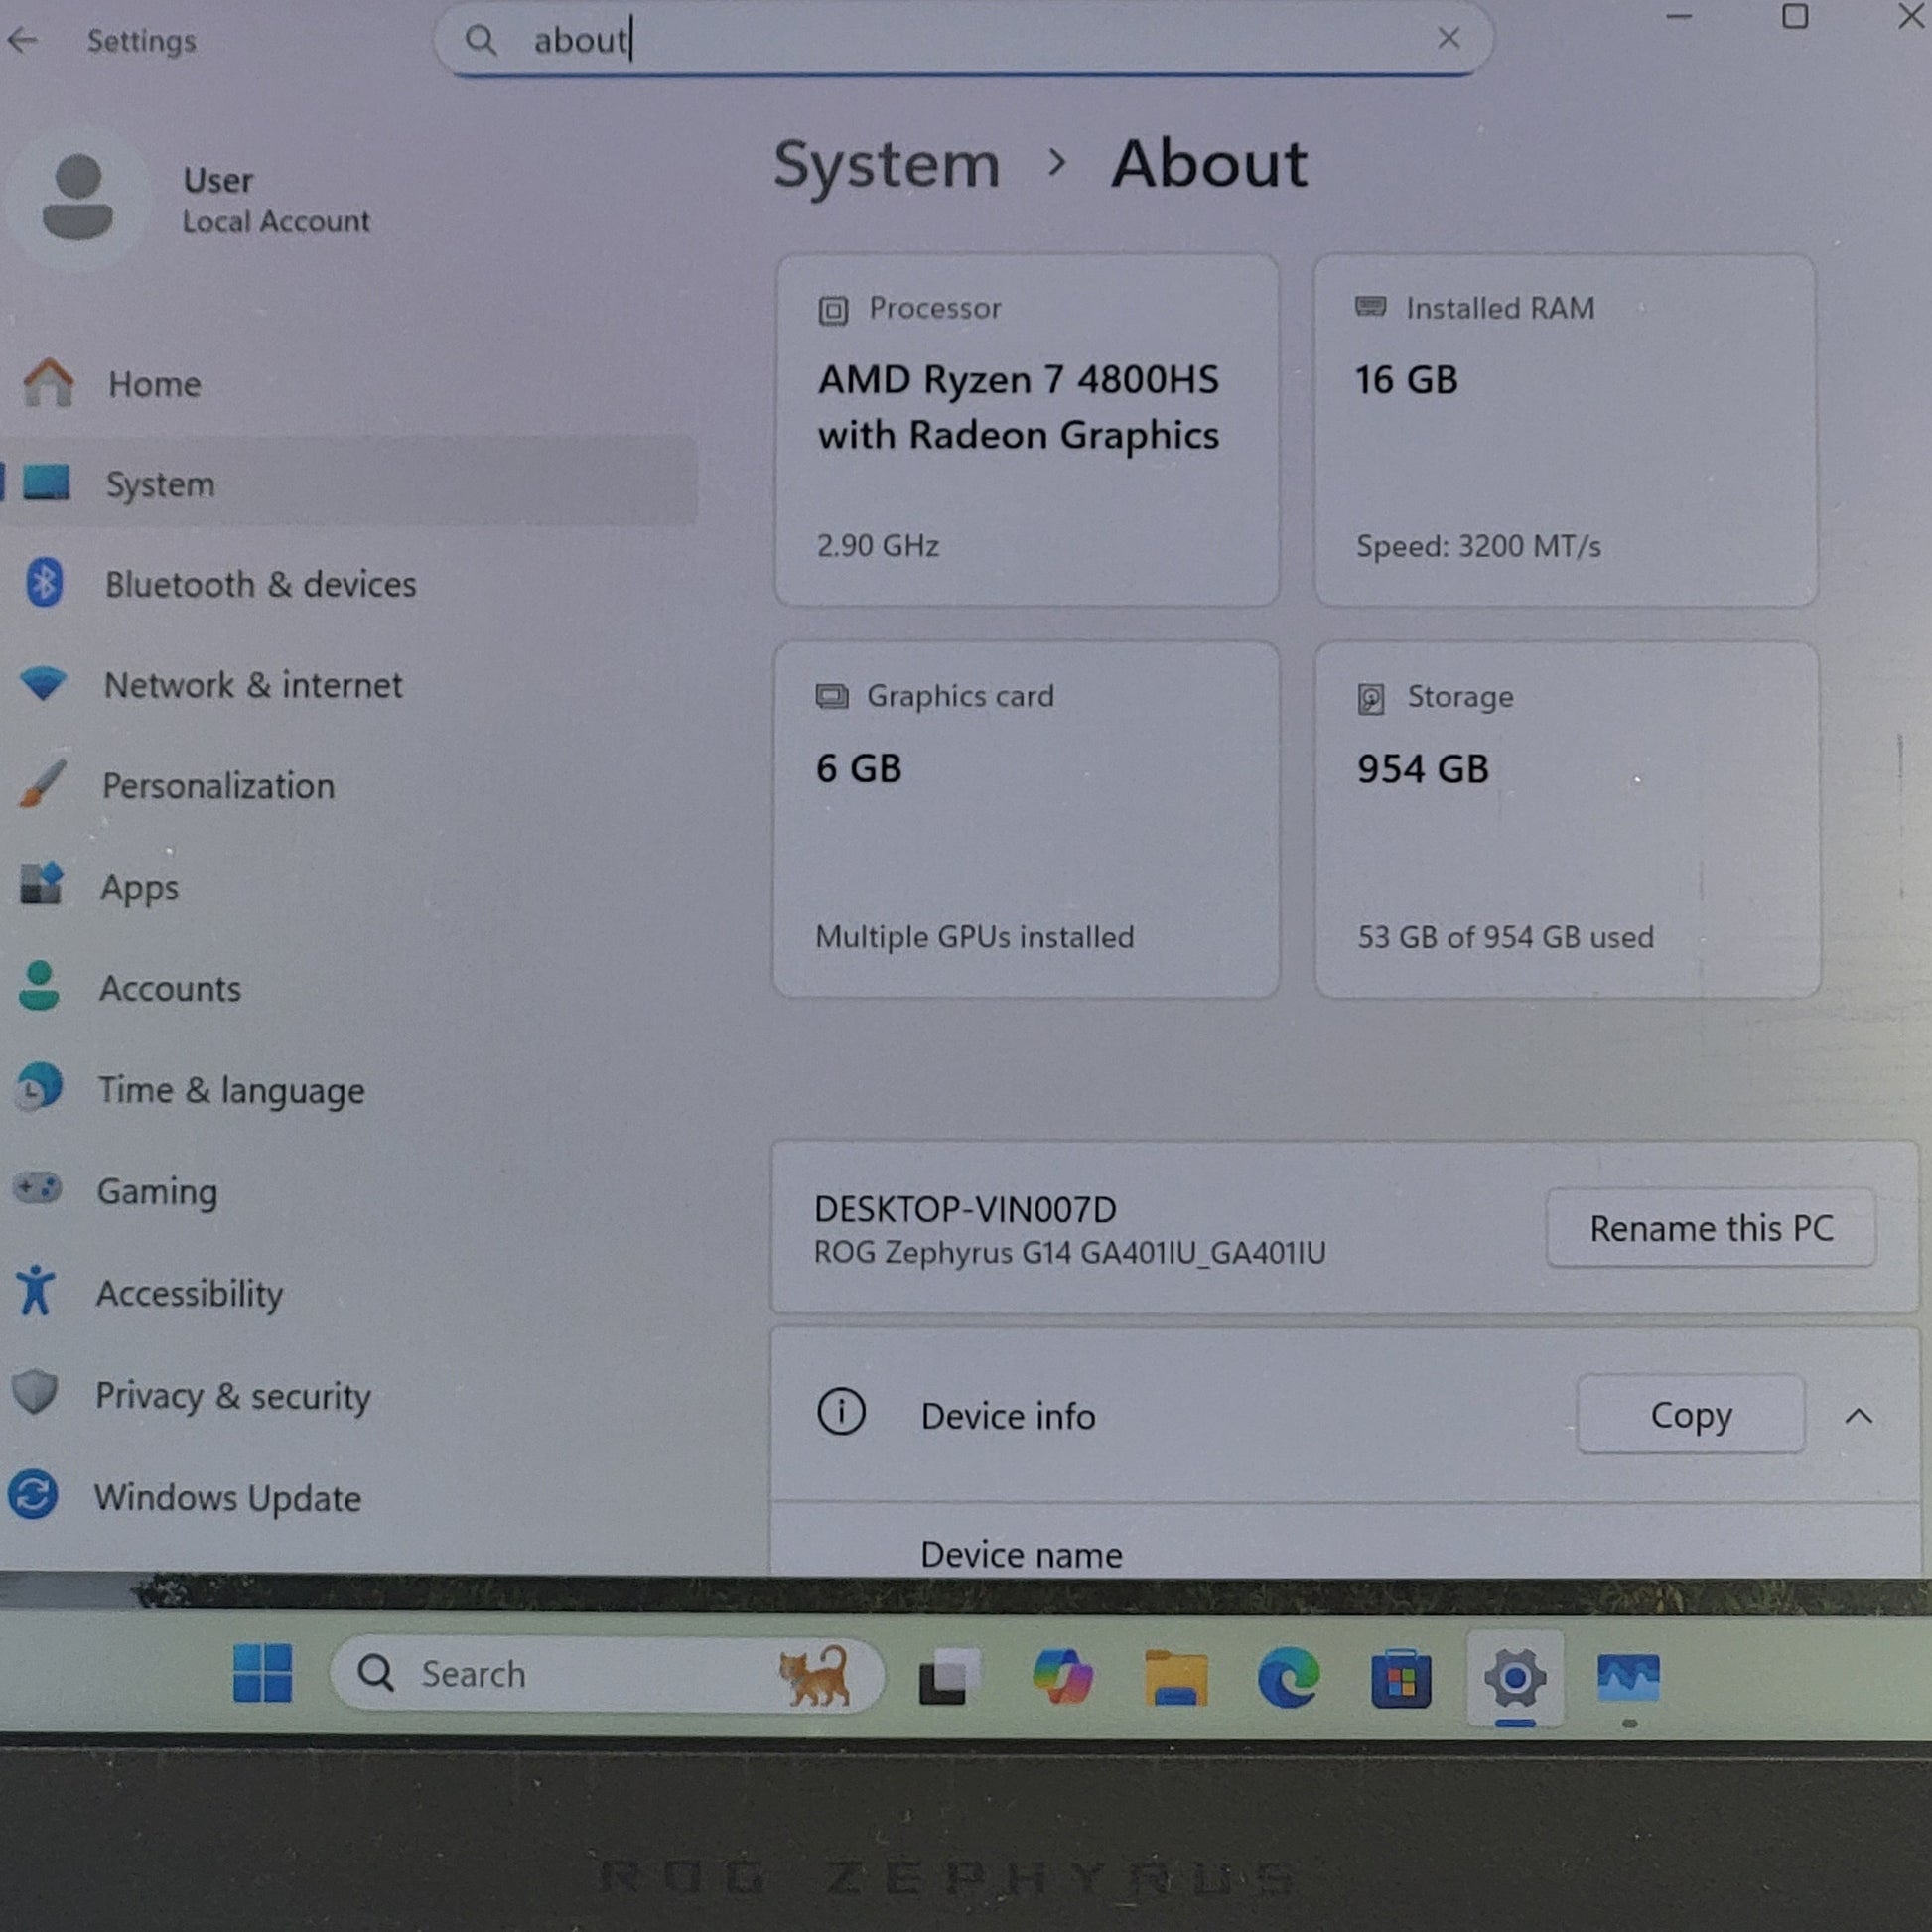The width and height of the screenshot is (1932, 1932).
Task: Open the Gaming label in sidebar
Action: pyautogui.click(x=157, y=1192)
